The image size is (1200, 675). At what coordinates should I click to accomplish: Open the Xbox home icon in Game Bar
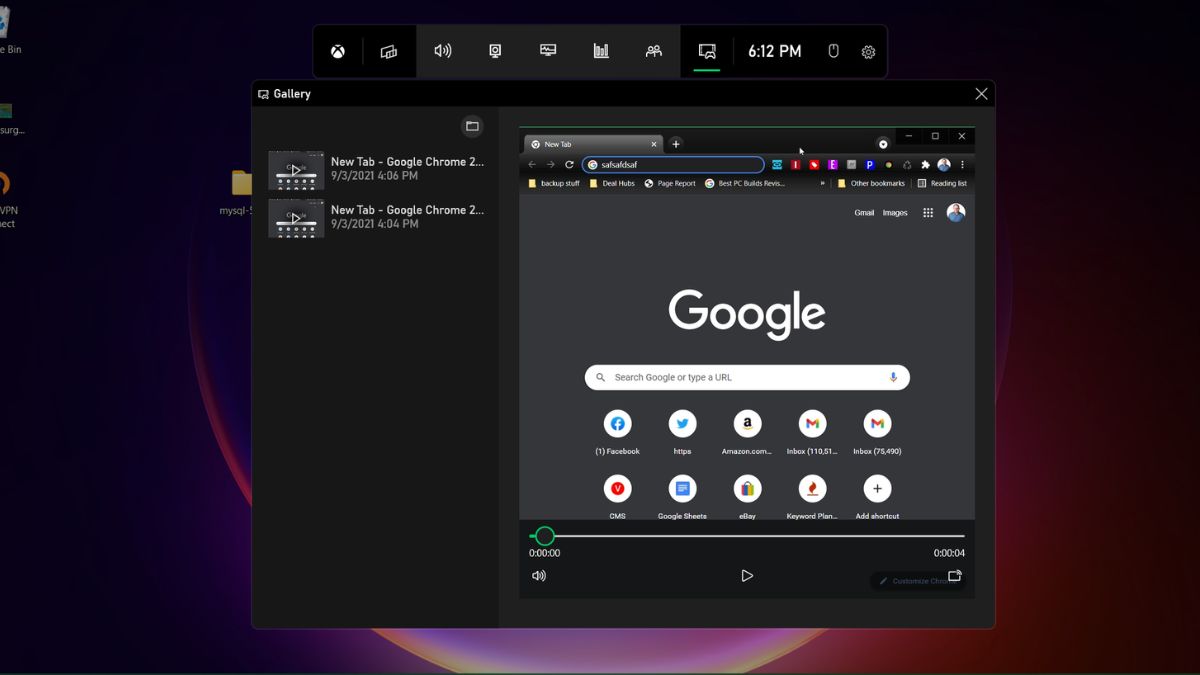(x=338, y=51)
